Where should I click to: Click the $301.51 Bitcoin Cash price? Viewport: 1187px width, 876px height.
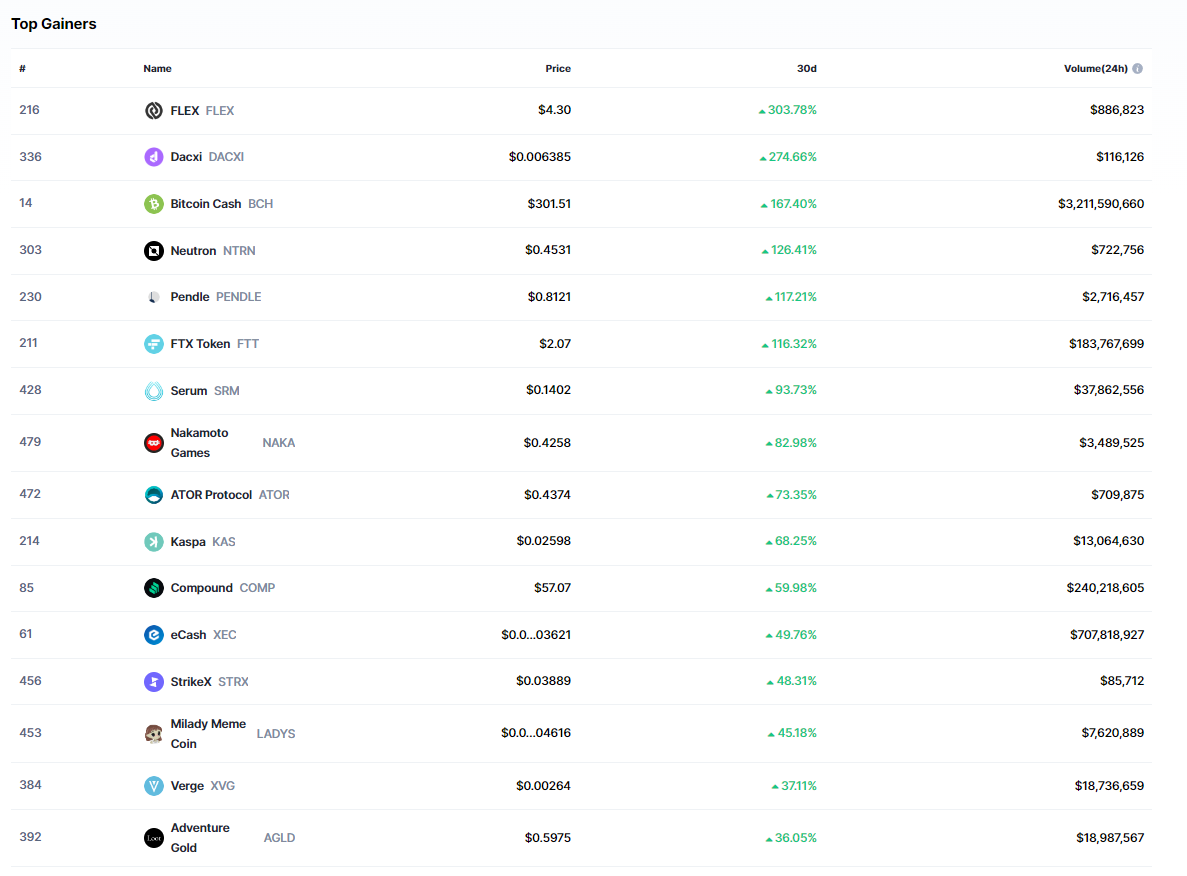pyautogui.click(x=549, y=204)
